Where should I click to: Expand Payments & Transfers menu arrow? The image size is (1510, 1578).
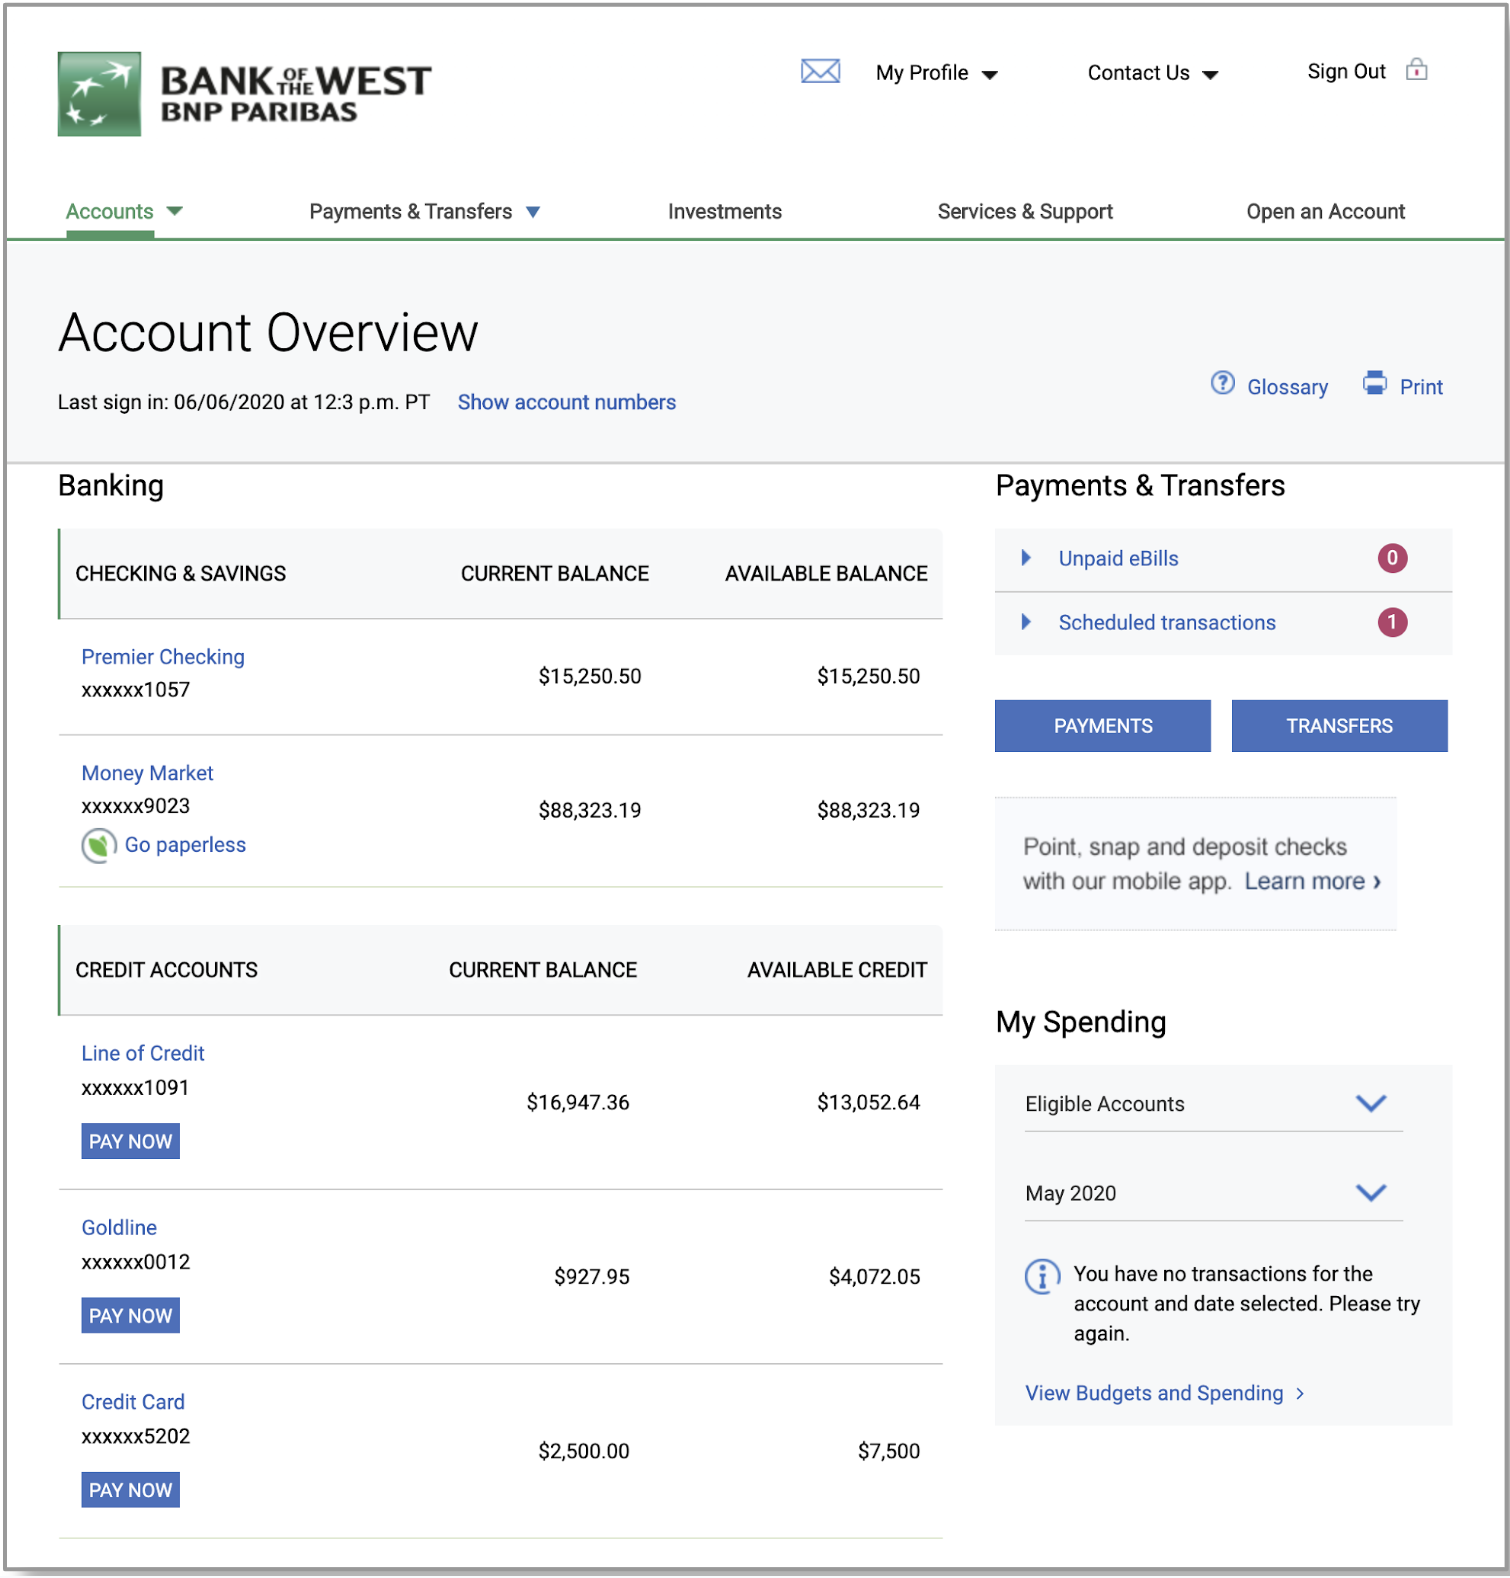533,212
